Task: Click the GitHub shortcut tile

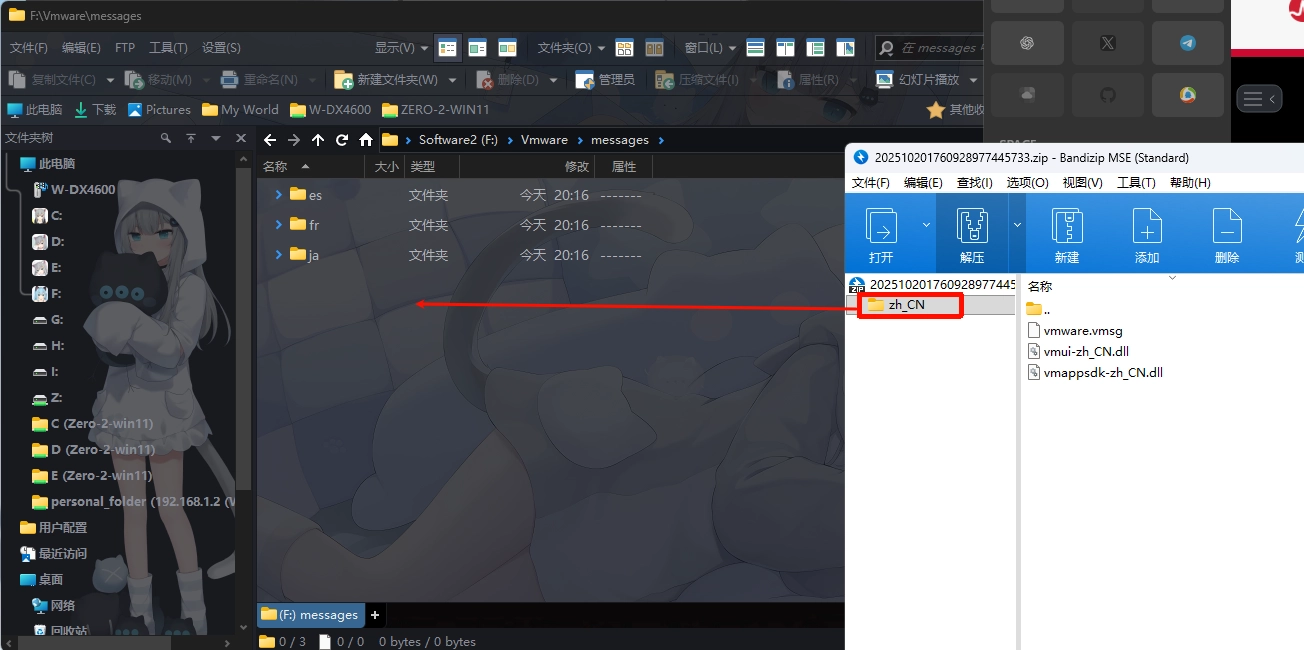Action: tap(1107, 95)
